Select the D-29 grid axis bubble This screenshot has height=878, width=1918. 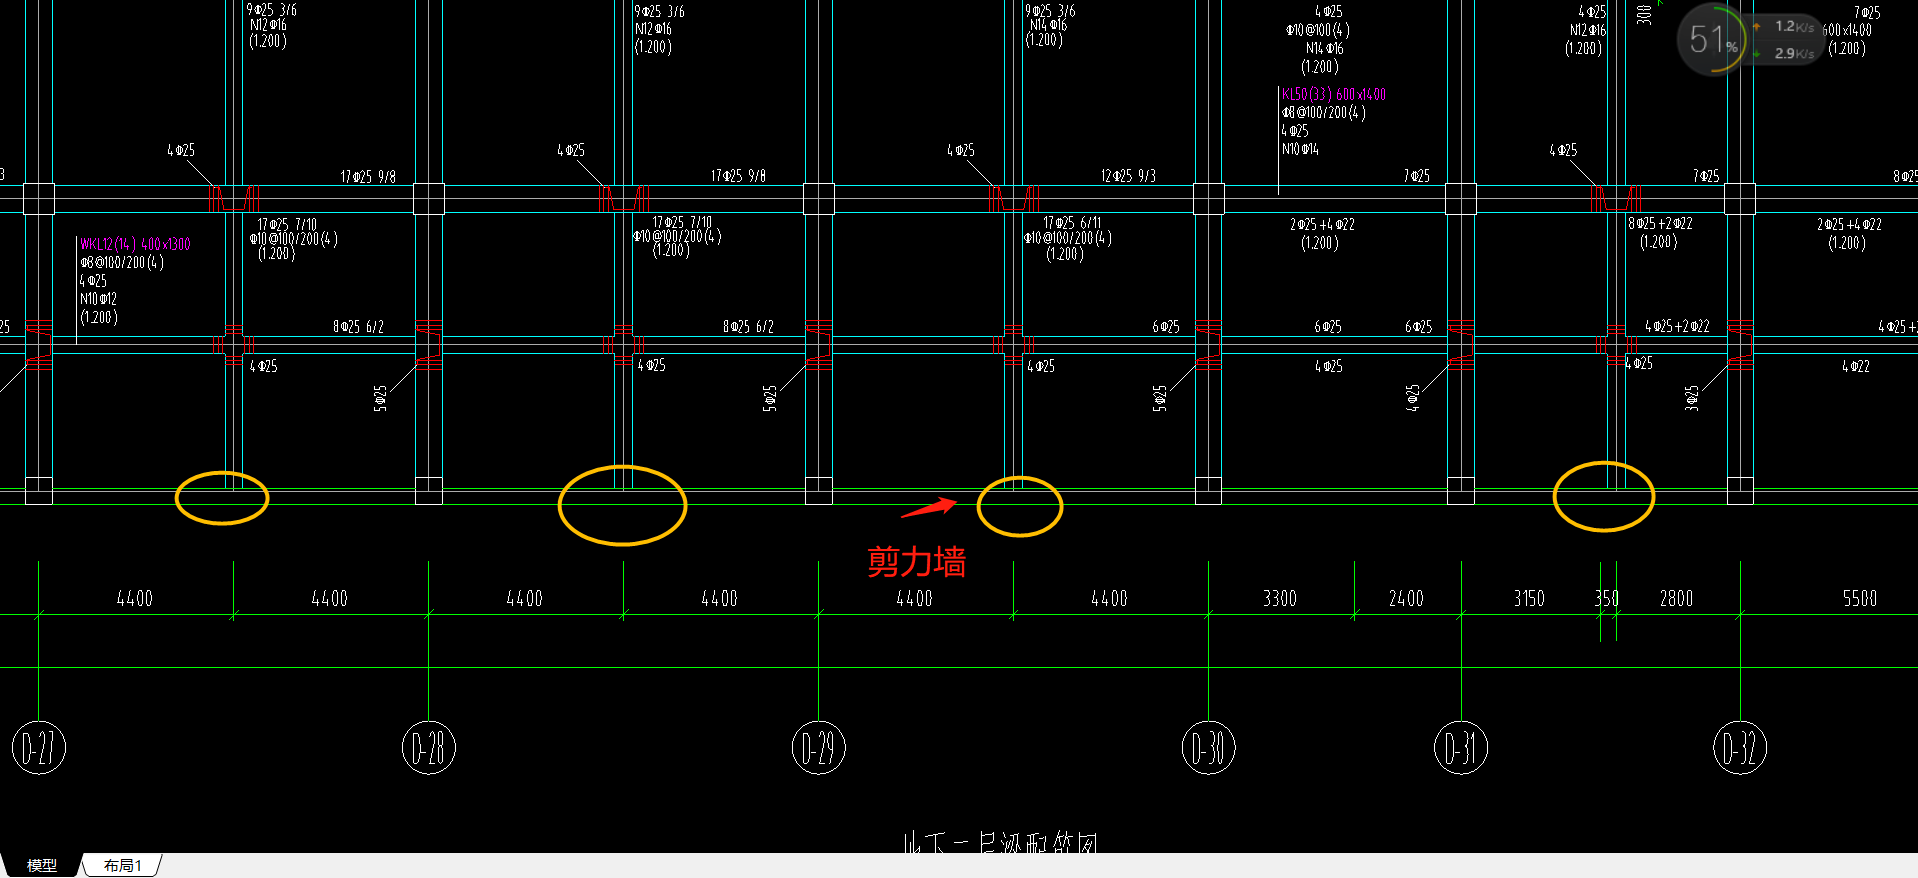pos(818,747)
